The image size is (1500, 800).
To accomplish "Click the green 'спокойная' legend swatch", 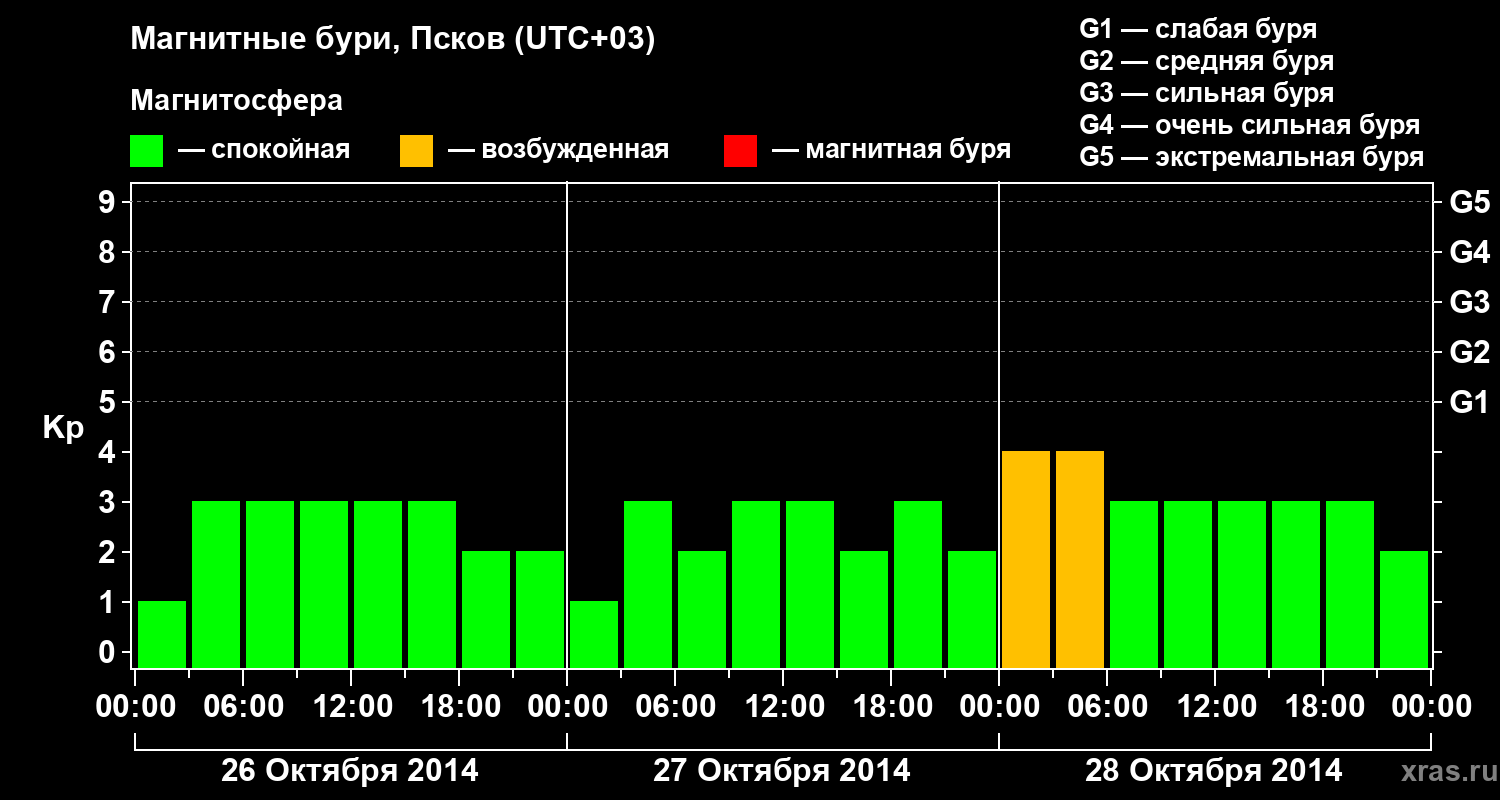I will (x=147, y=151).
